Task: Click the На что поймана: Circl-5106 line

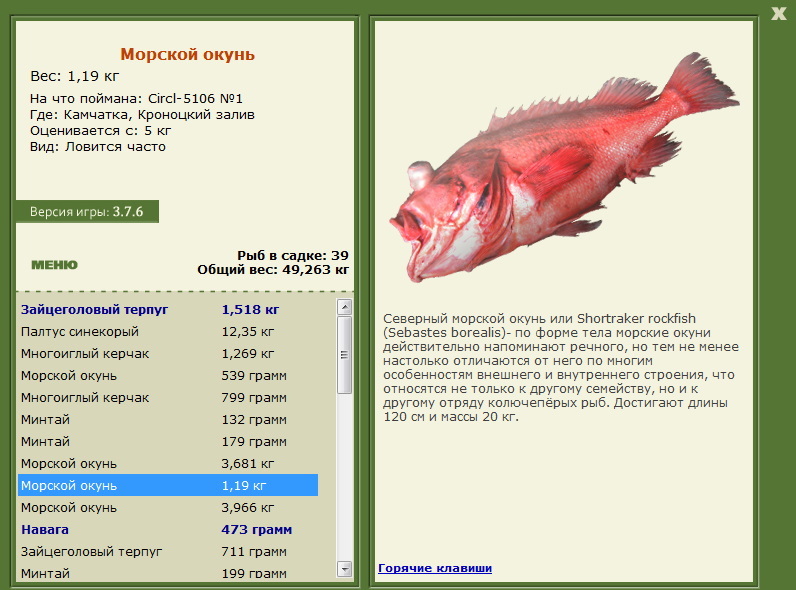Action: tap(137, 99)
